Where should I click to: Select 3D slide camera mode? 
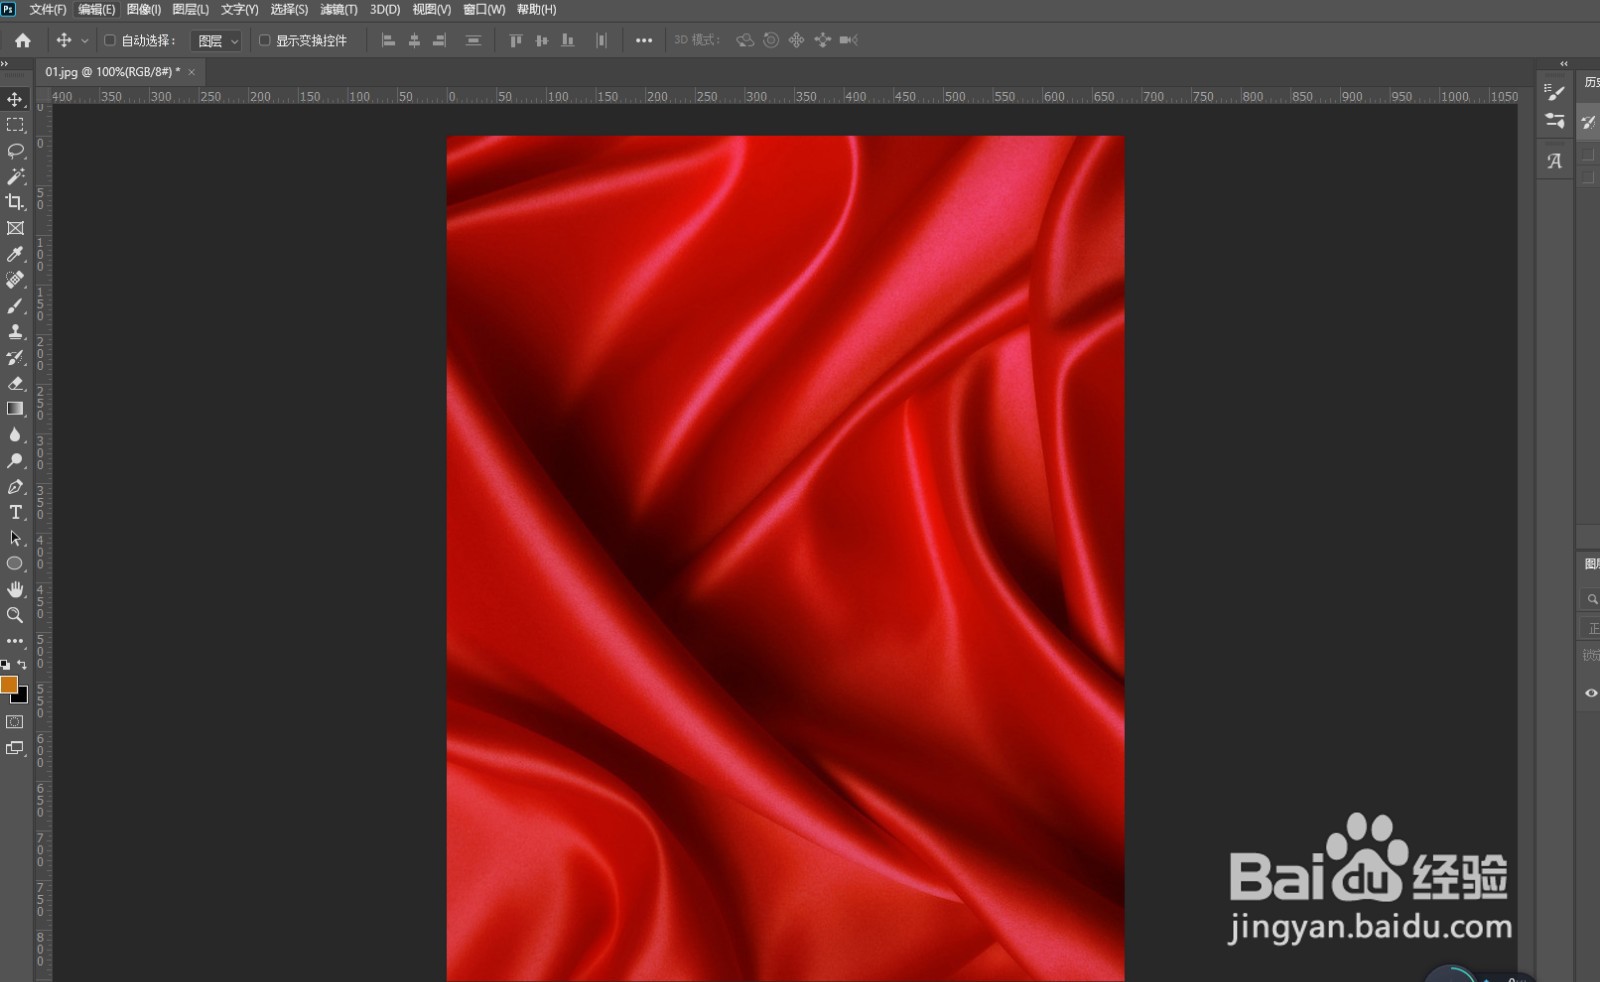click(823, 40)
